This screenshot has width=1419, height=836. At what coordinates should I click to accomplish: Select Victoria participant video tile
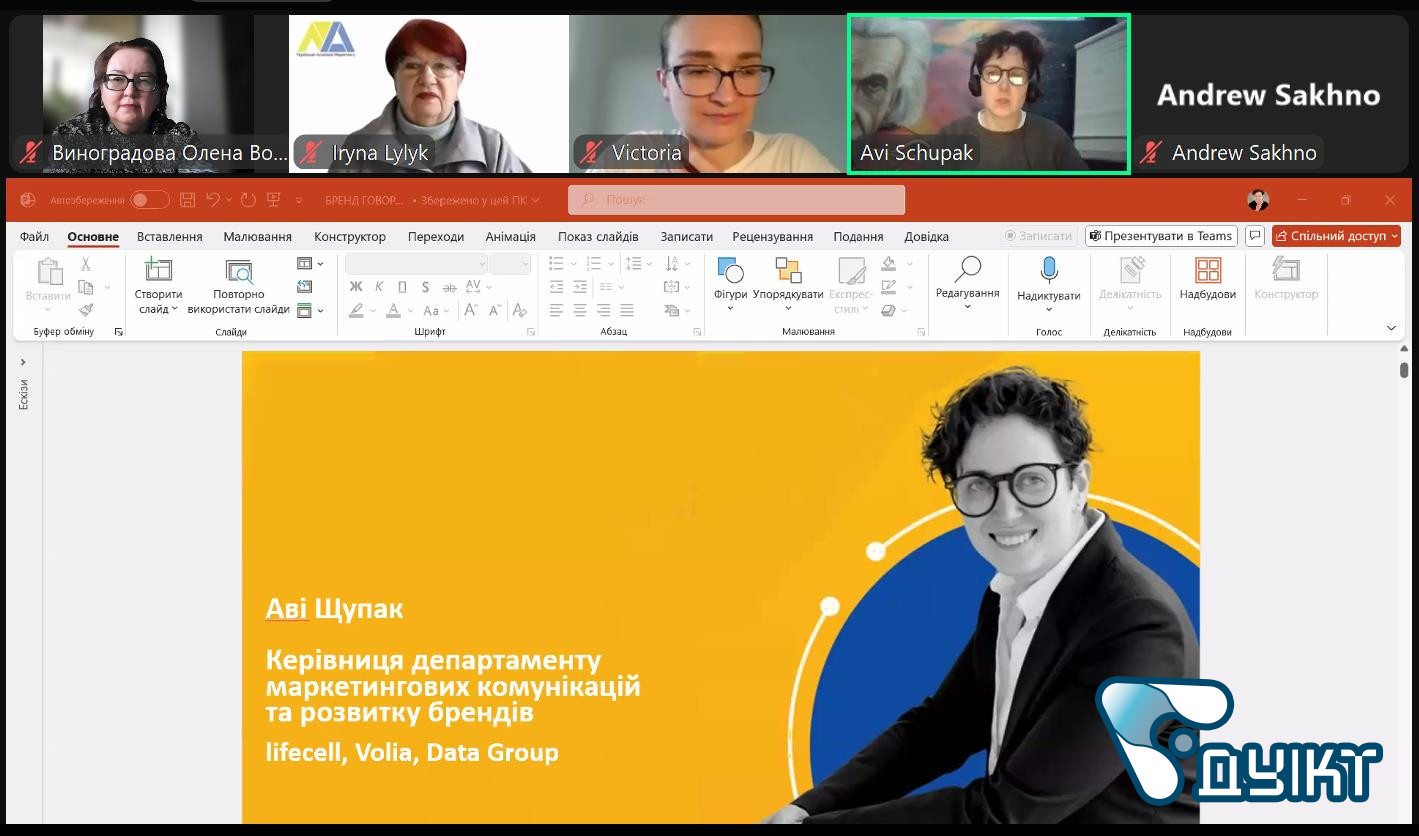point(708,94)
